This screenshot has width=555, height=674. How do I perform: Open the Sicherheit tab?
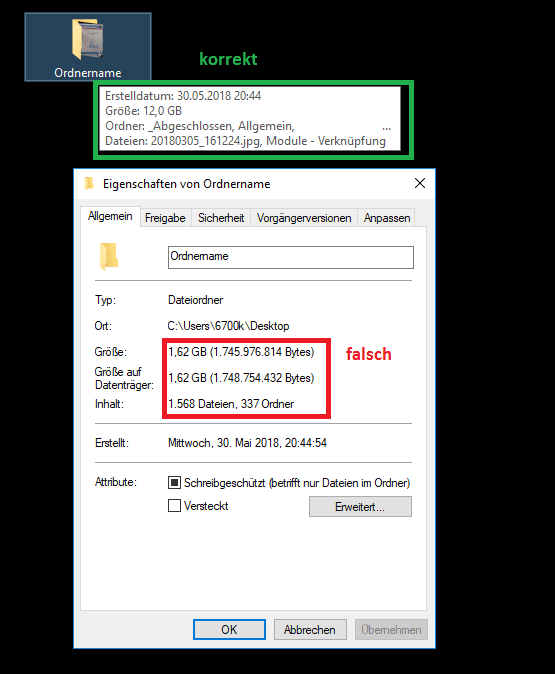(x=221, y=218)
